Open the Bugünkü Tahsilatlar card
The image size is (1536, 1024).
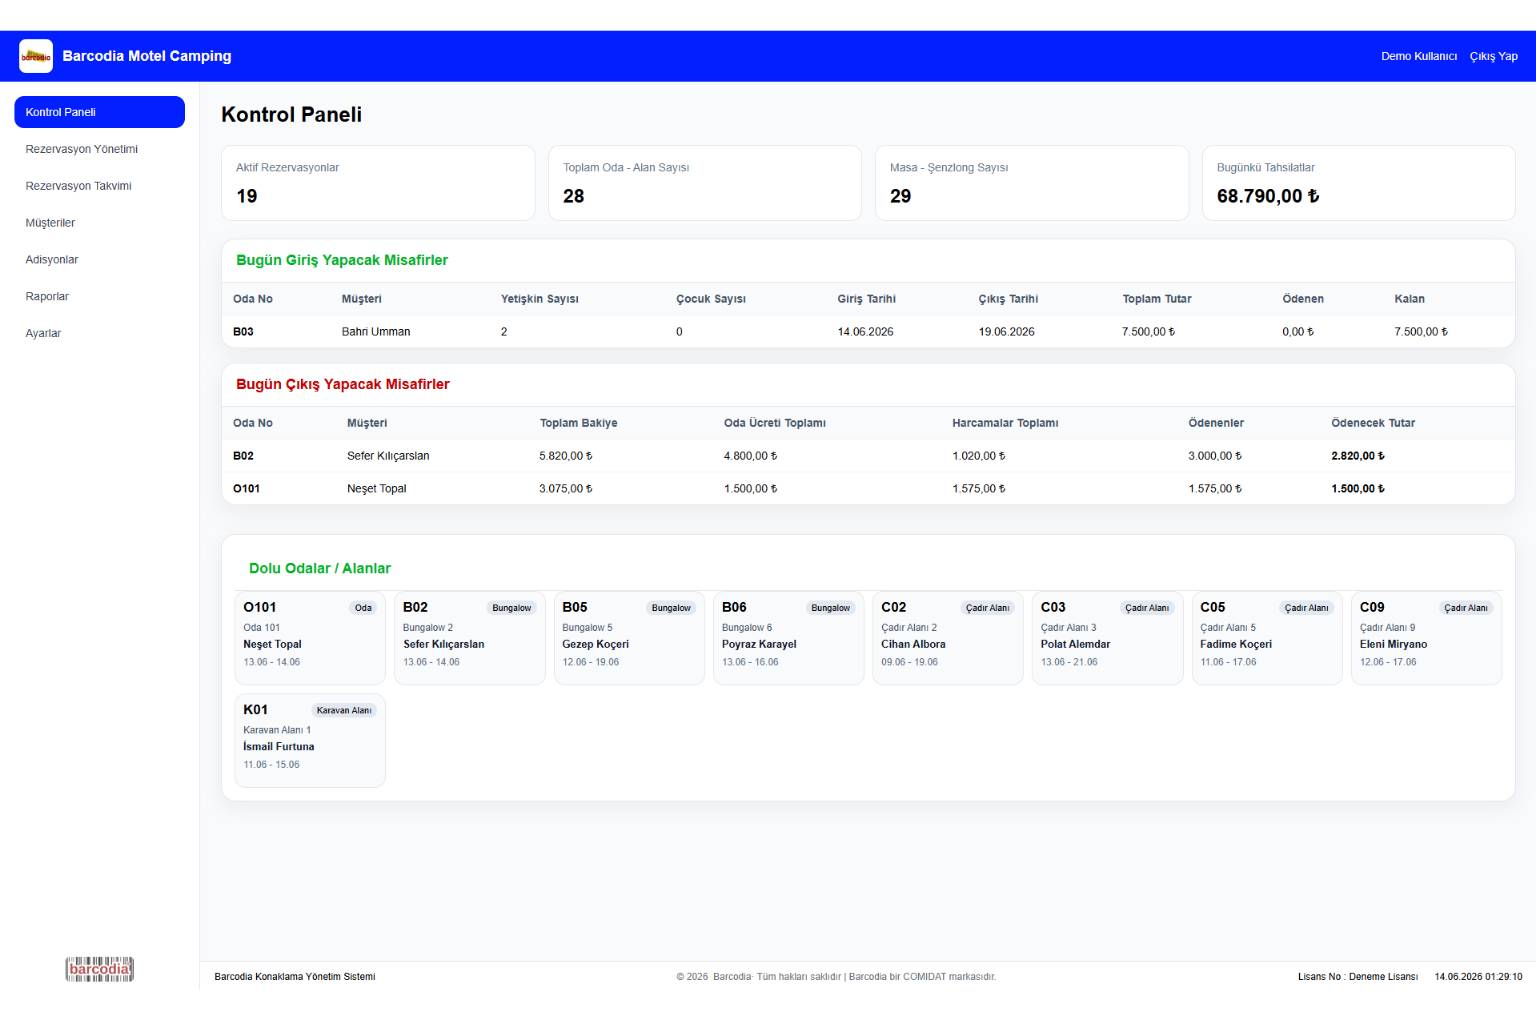(1359, 183)
